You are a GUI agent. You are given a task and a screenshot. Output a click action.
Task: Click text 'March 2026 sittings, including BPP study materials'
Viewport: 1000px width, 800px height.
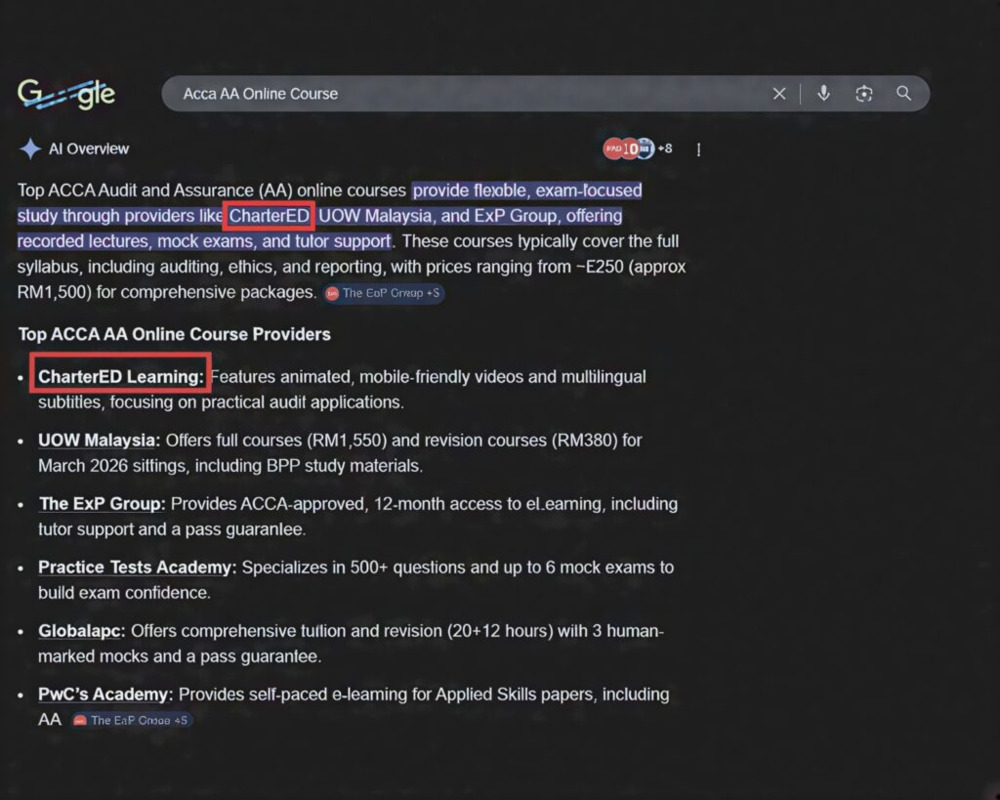[x=230, y=466]
